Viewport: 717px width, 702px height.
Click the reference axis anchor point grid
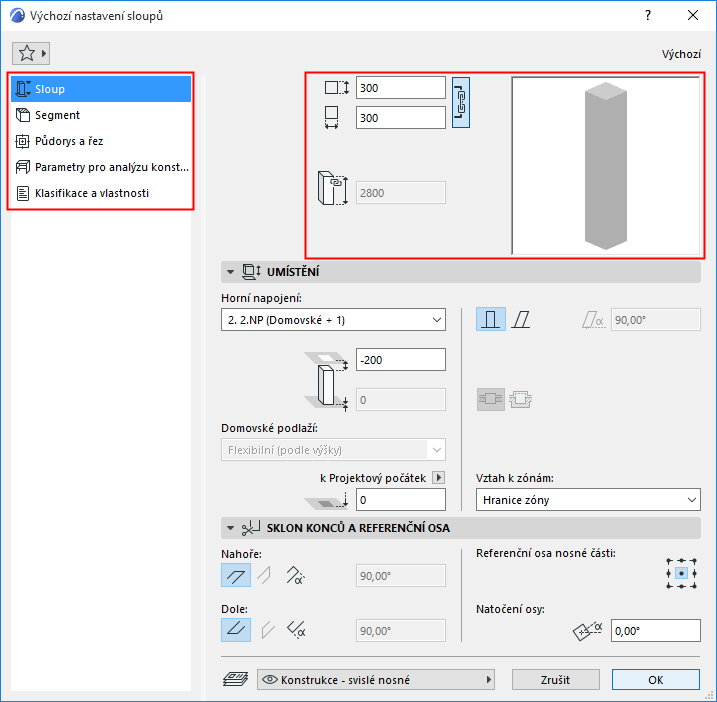[x=681, y=573]
